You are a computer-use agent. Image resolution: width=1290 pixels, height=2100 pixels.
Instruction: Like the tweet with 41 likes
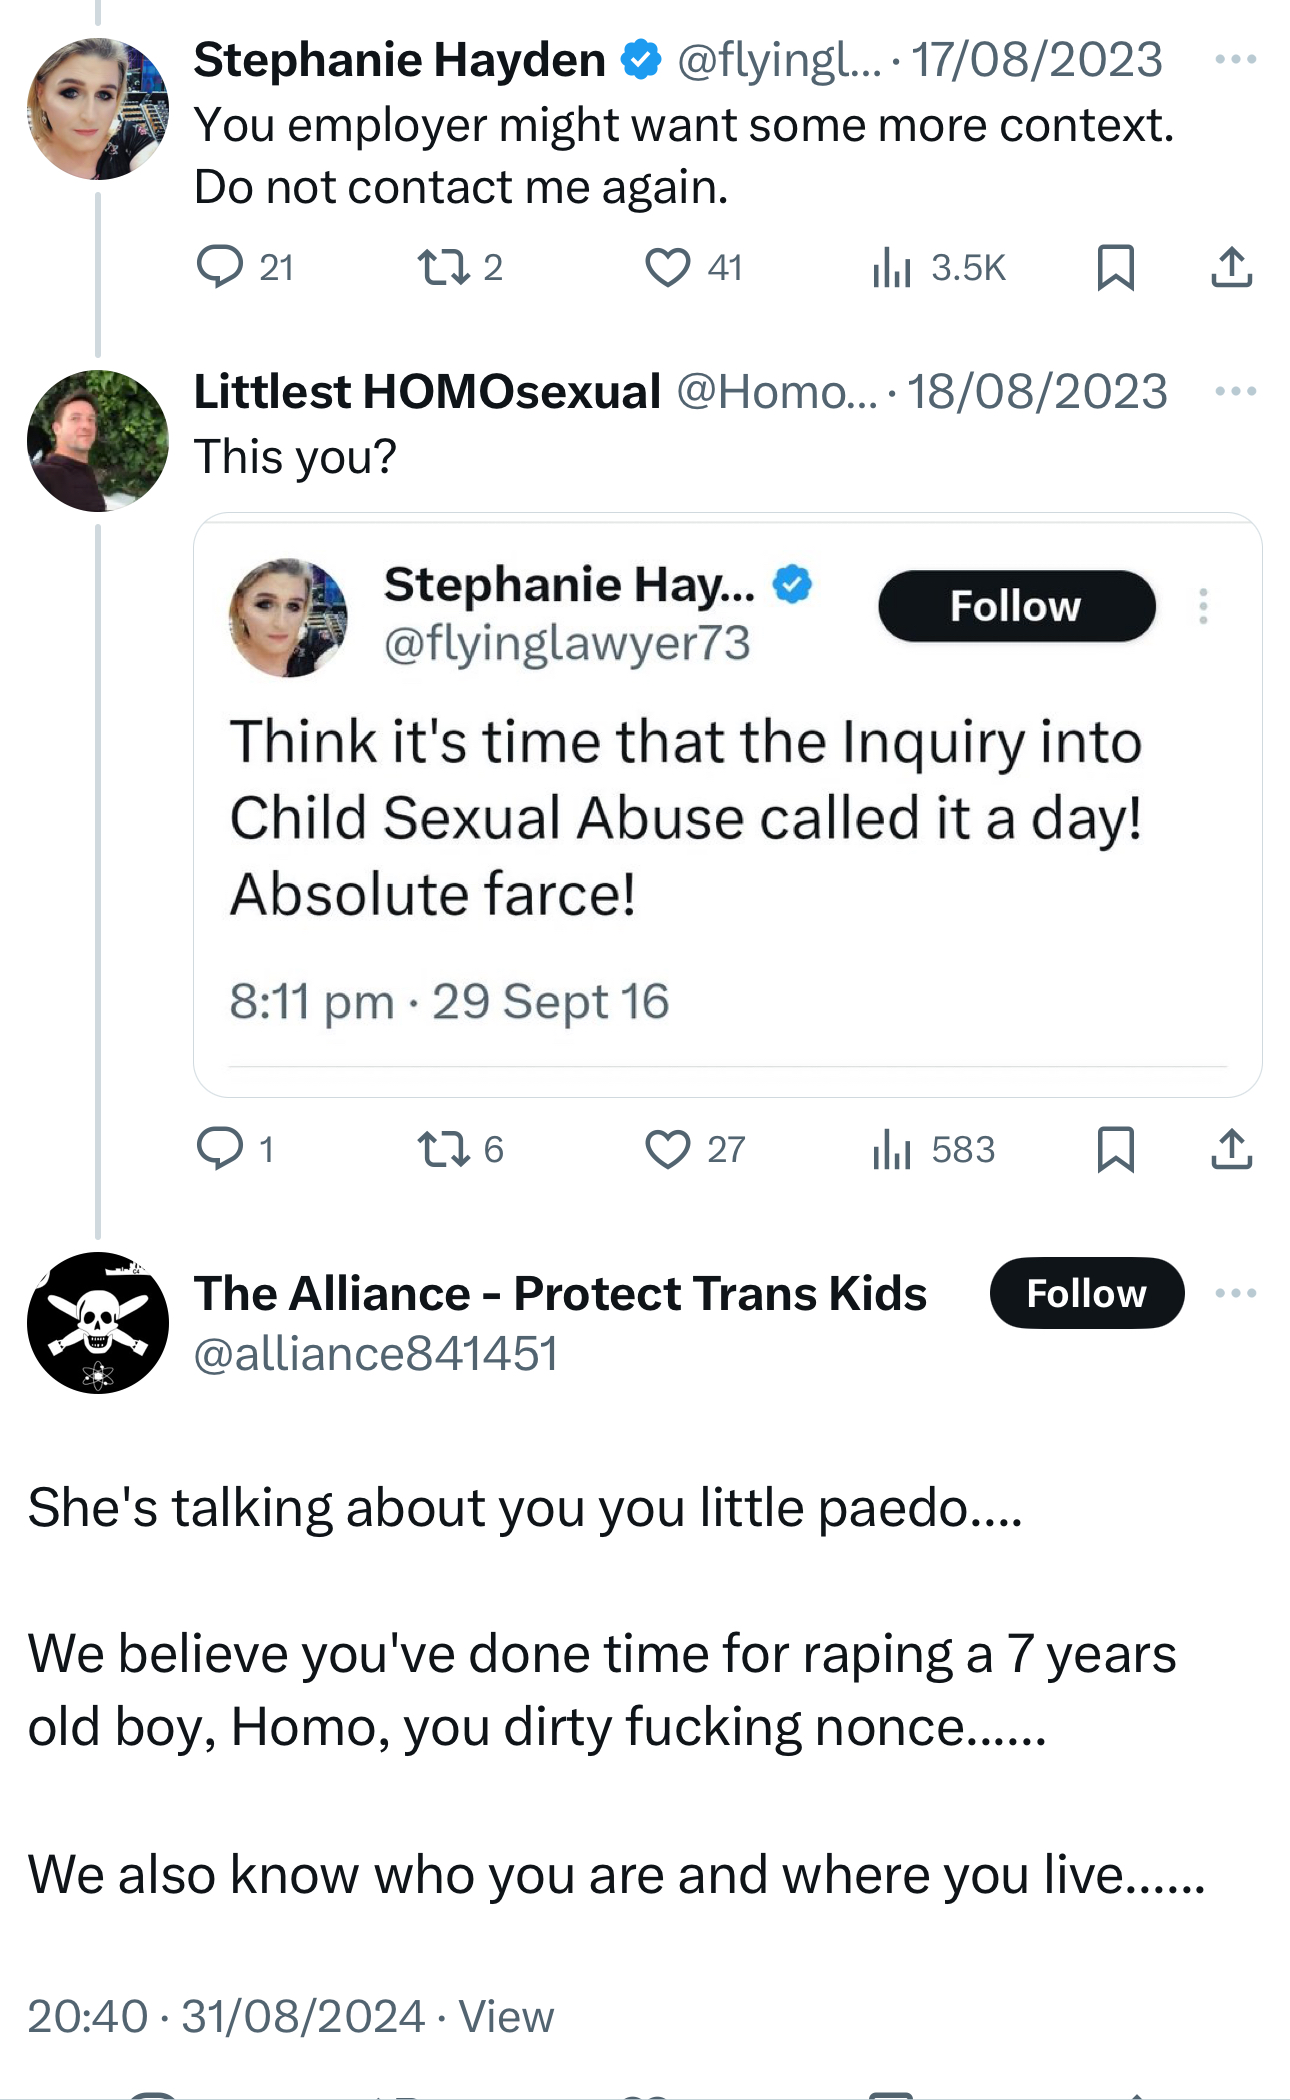[x=668, y=267]
